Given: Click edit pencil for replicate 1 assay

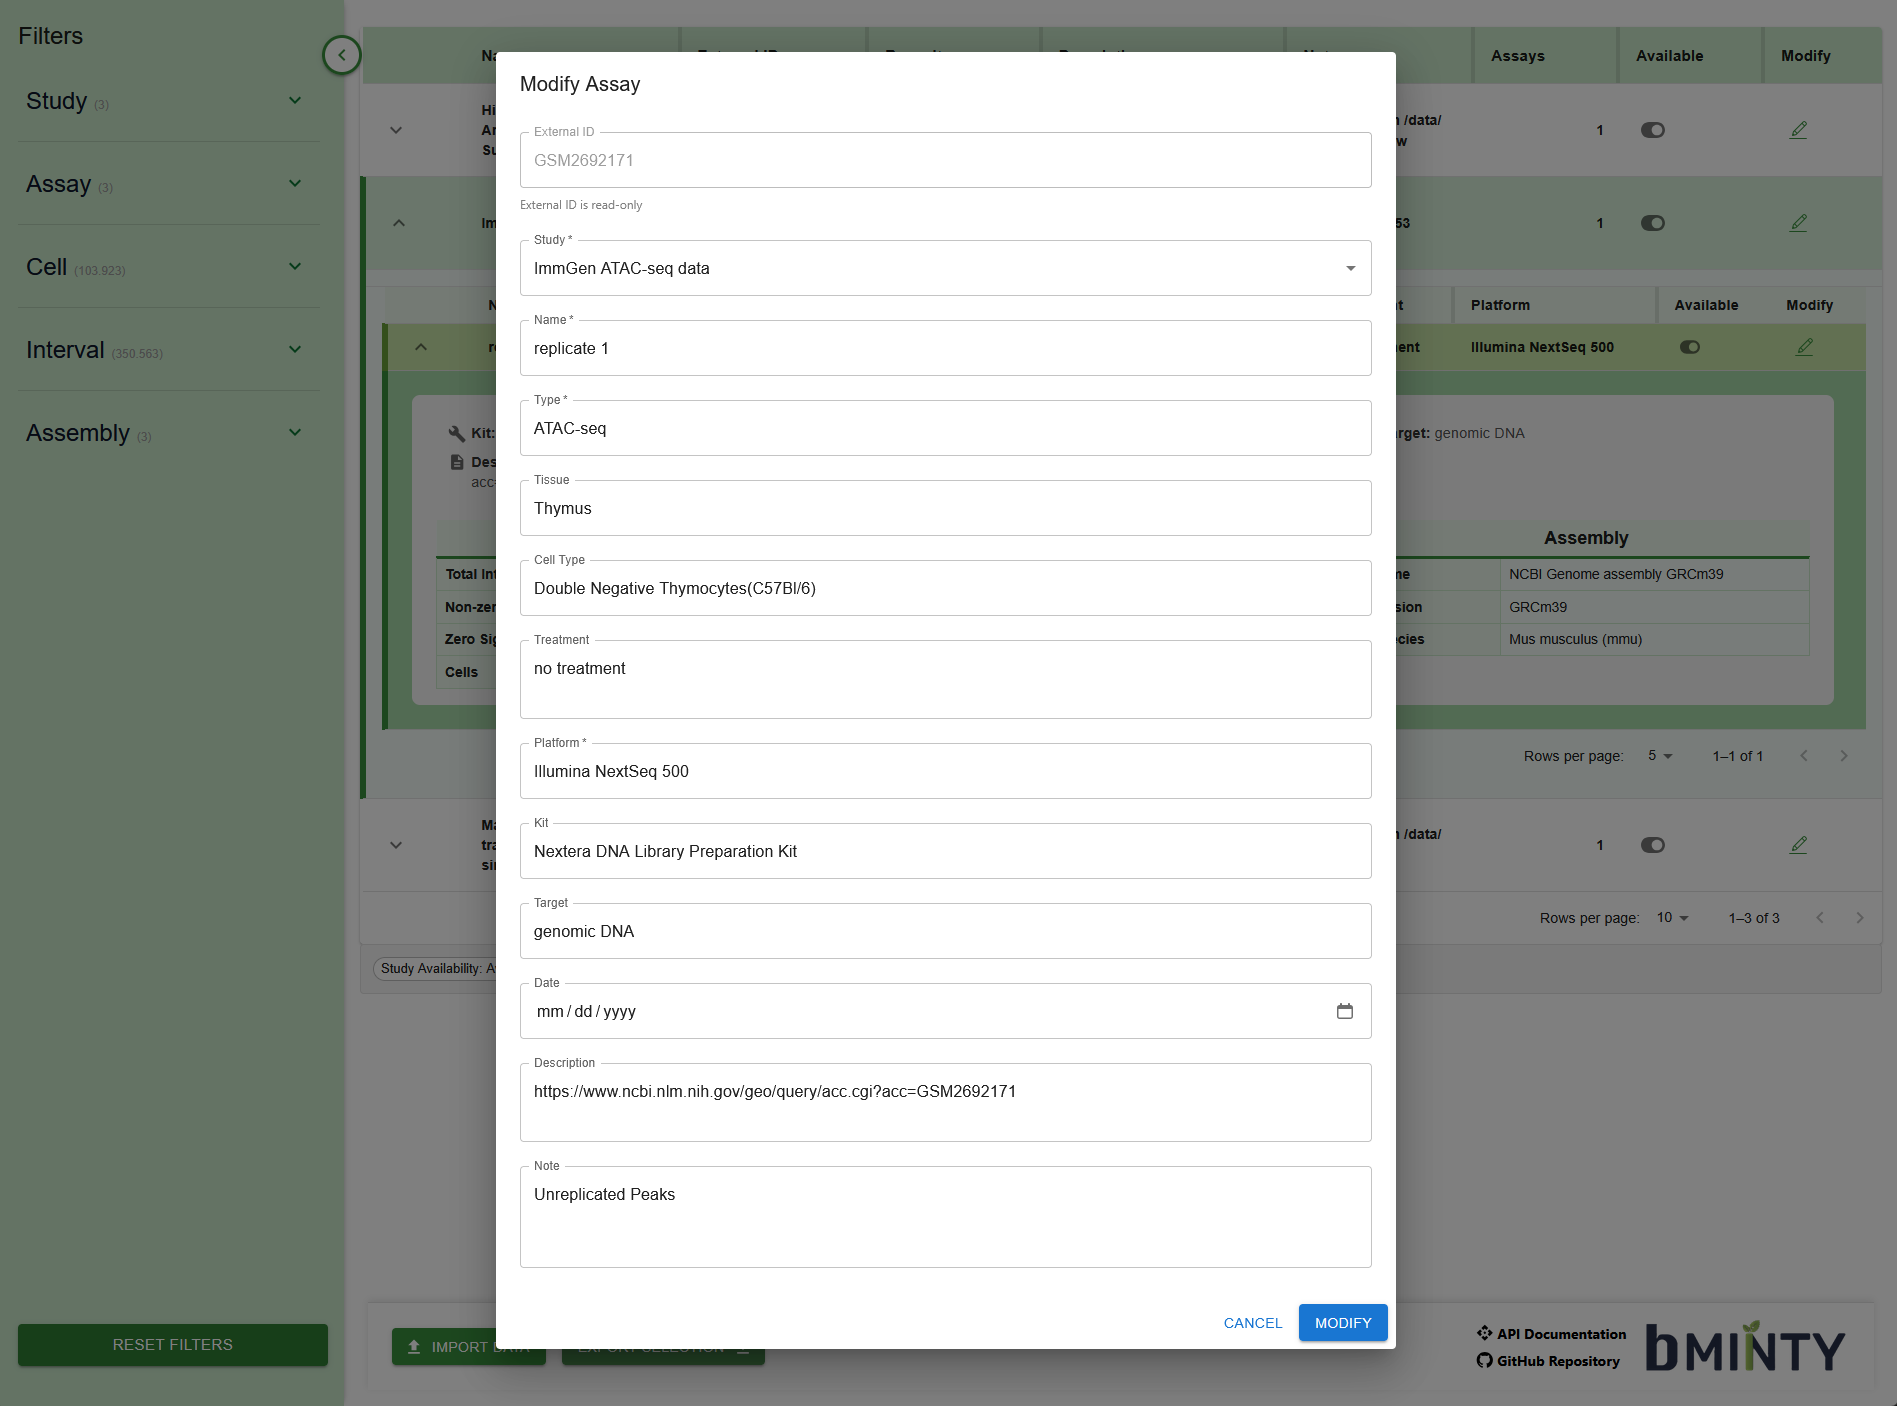Looking at the screenshot, I should coord(1804,347).
